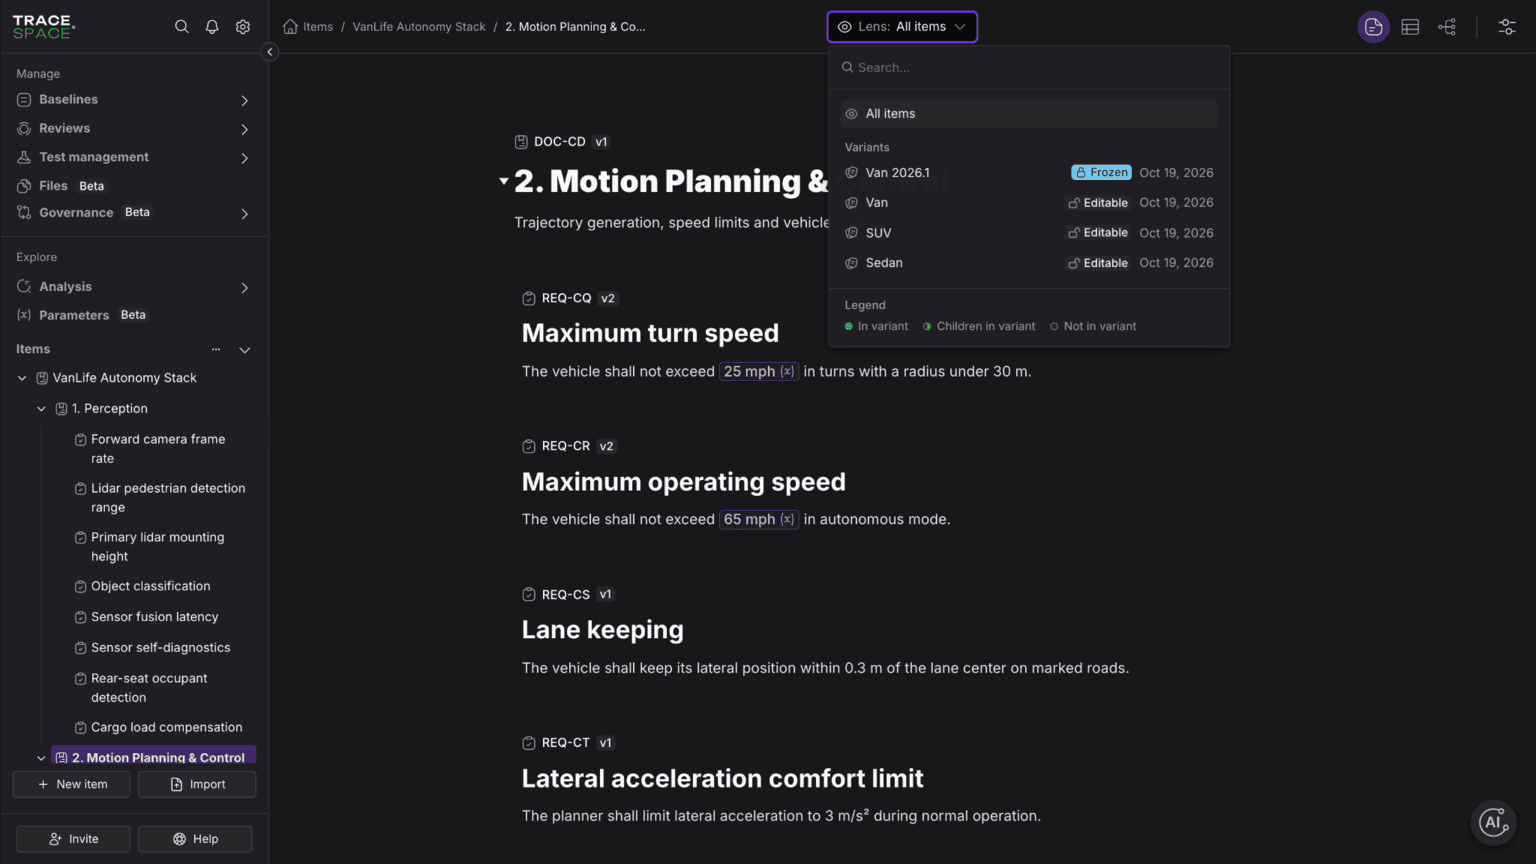1536x864 pixels.
Task: Click the New item button
Action: pyautogui.click(x=71, y=784)
